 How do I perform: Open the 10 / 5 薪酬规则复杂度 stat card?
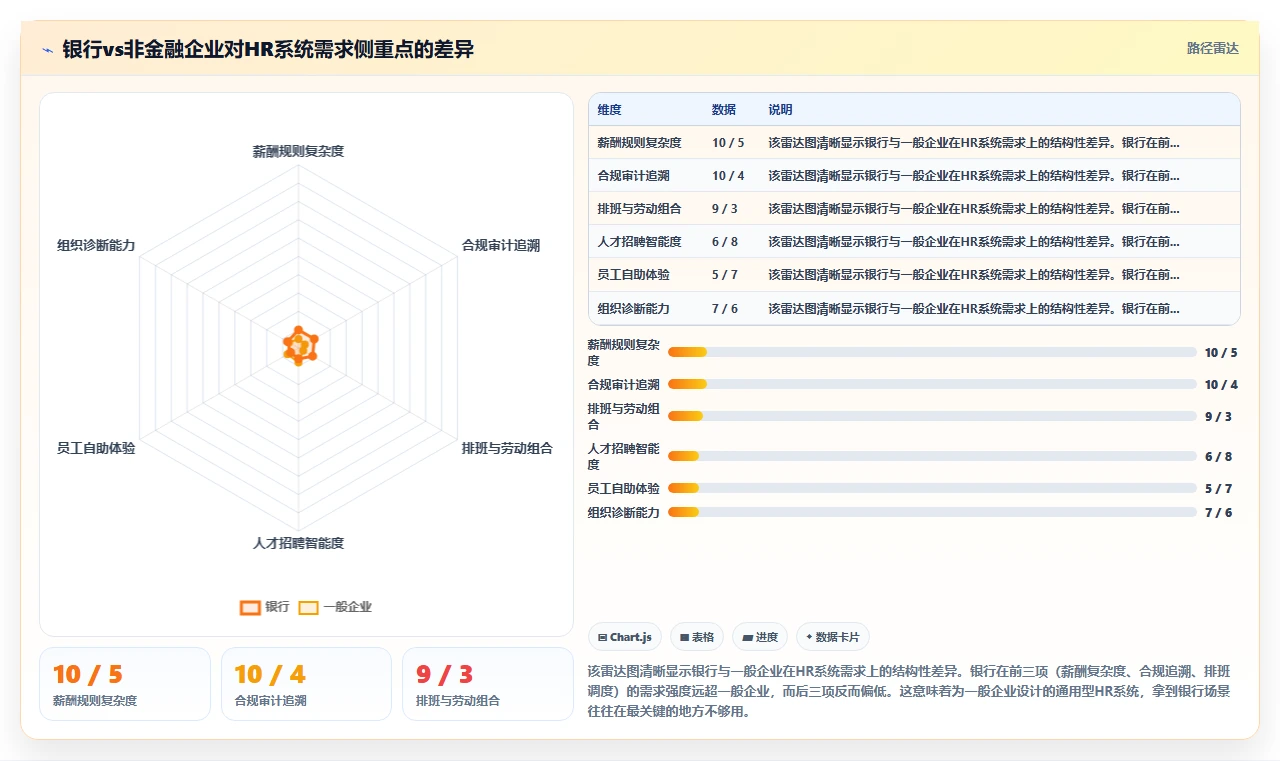click(125, 684)
